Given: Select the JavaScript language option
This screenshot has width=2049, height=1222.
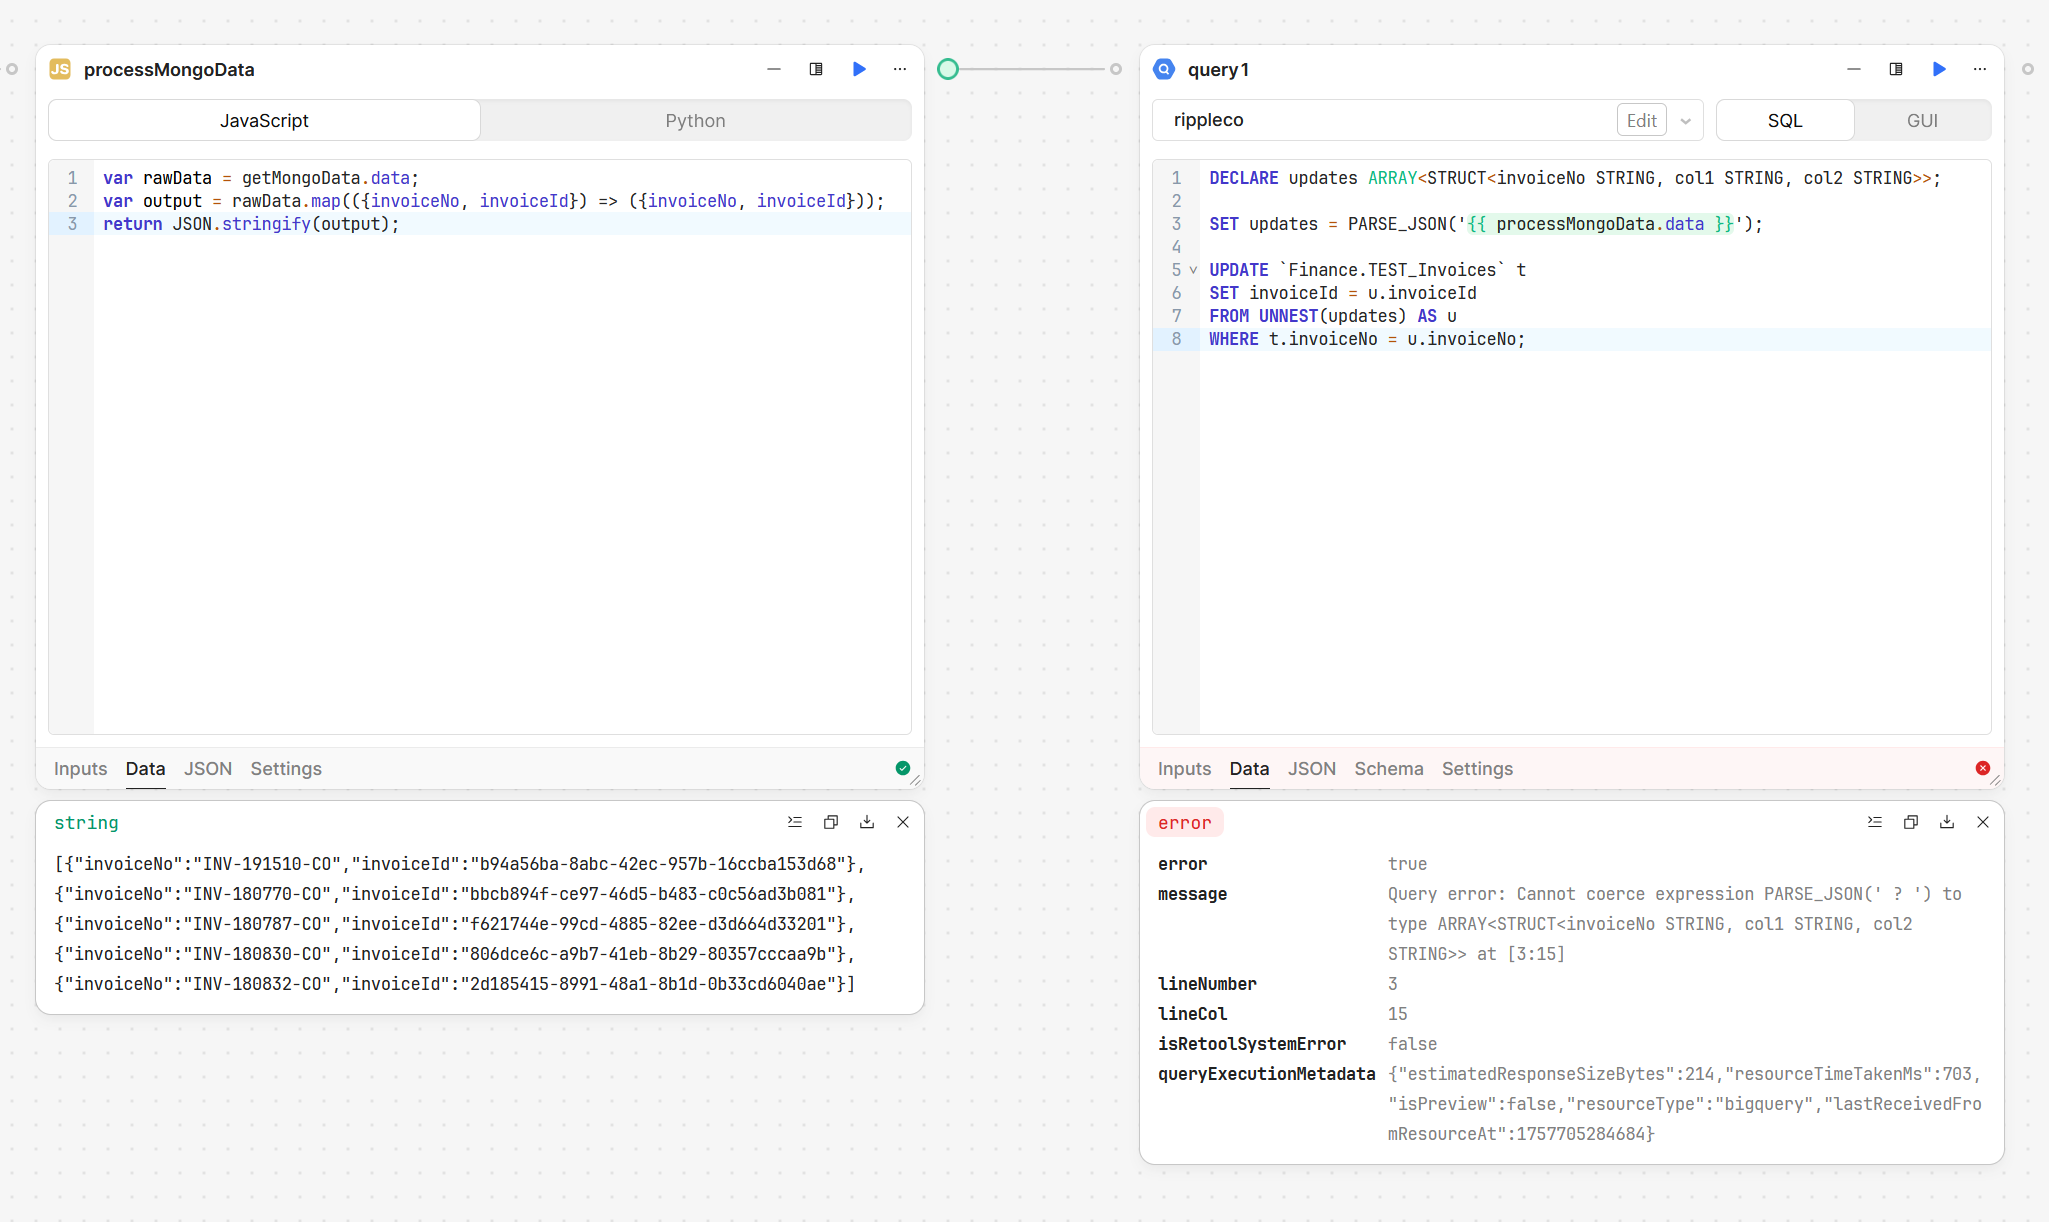Looking at the screenshot, I should [x=264, y=120].
